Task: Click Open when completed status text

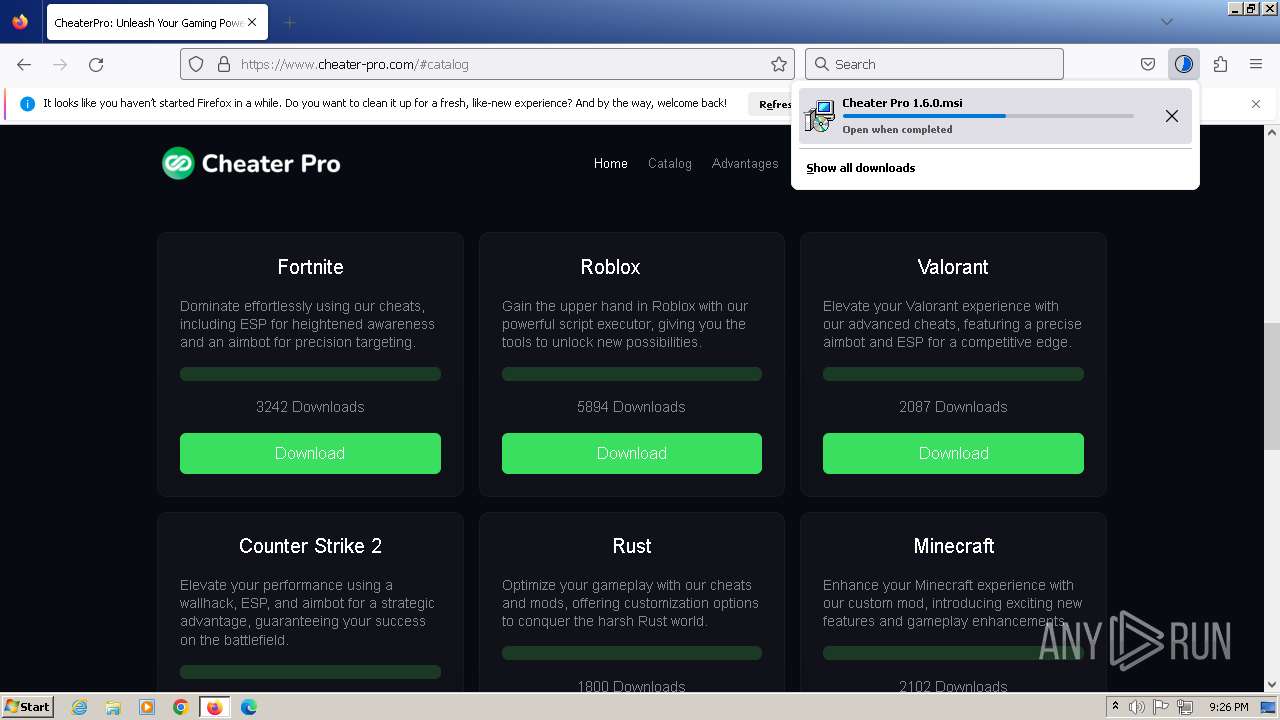Action: 897,130
